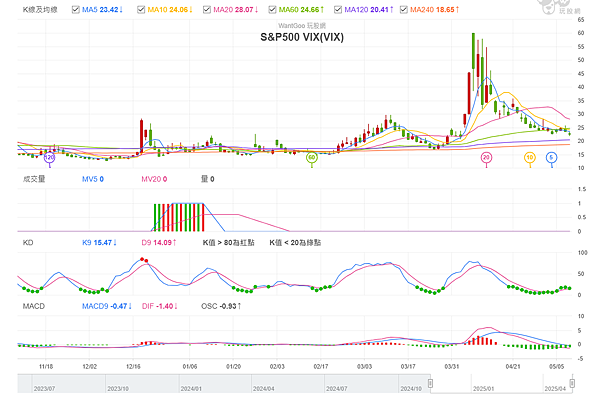Viewport: 600px width, 395px height.
Task: Click the MV5 0 volume label
Action: click(93, 179)
